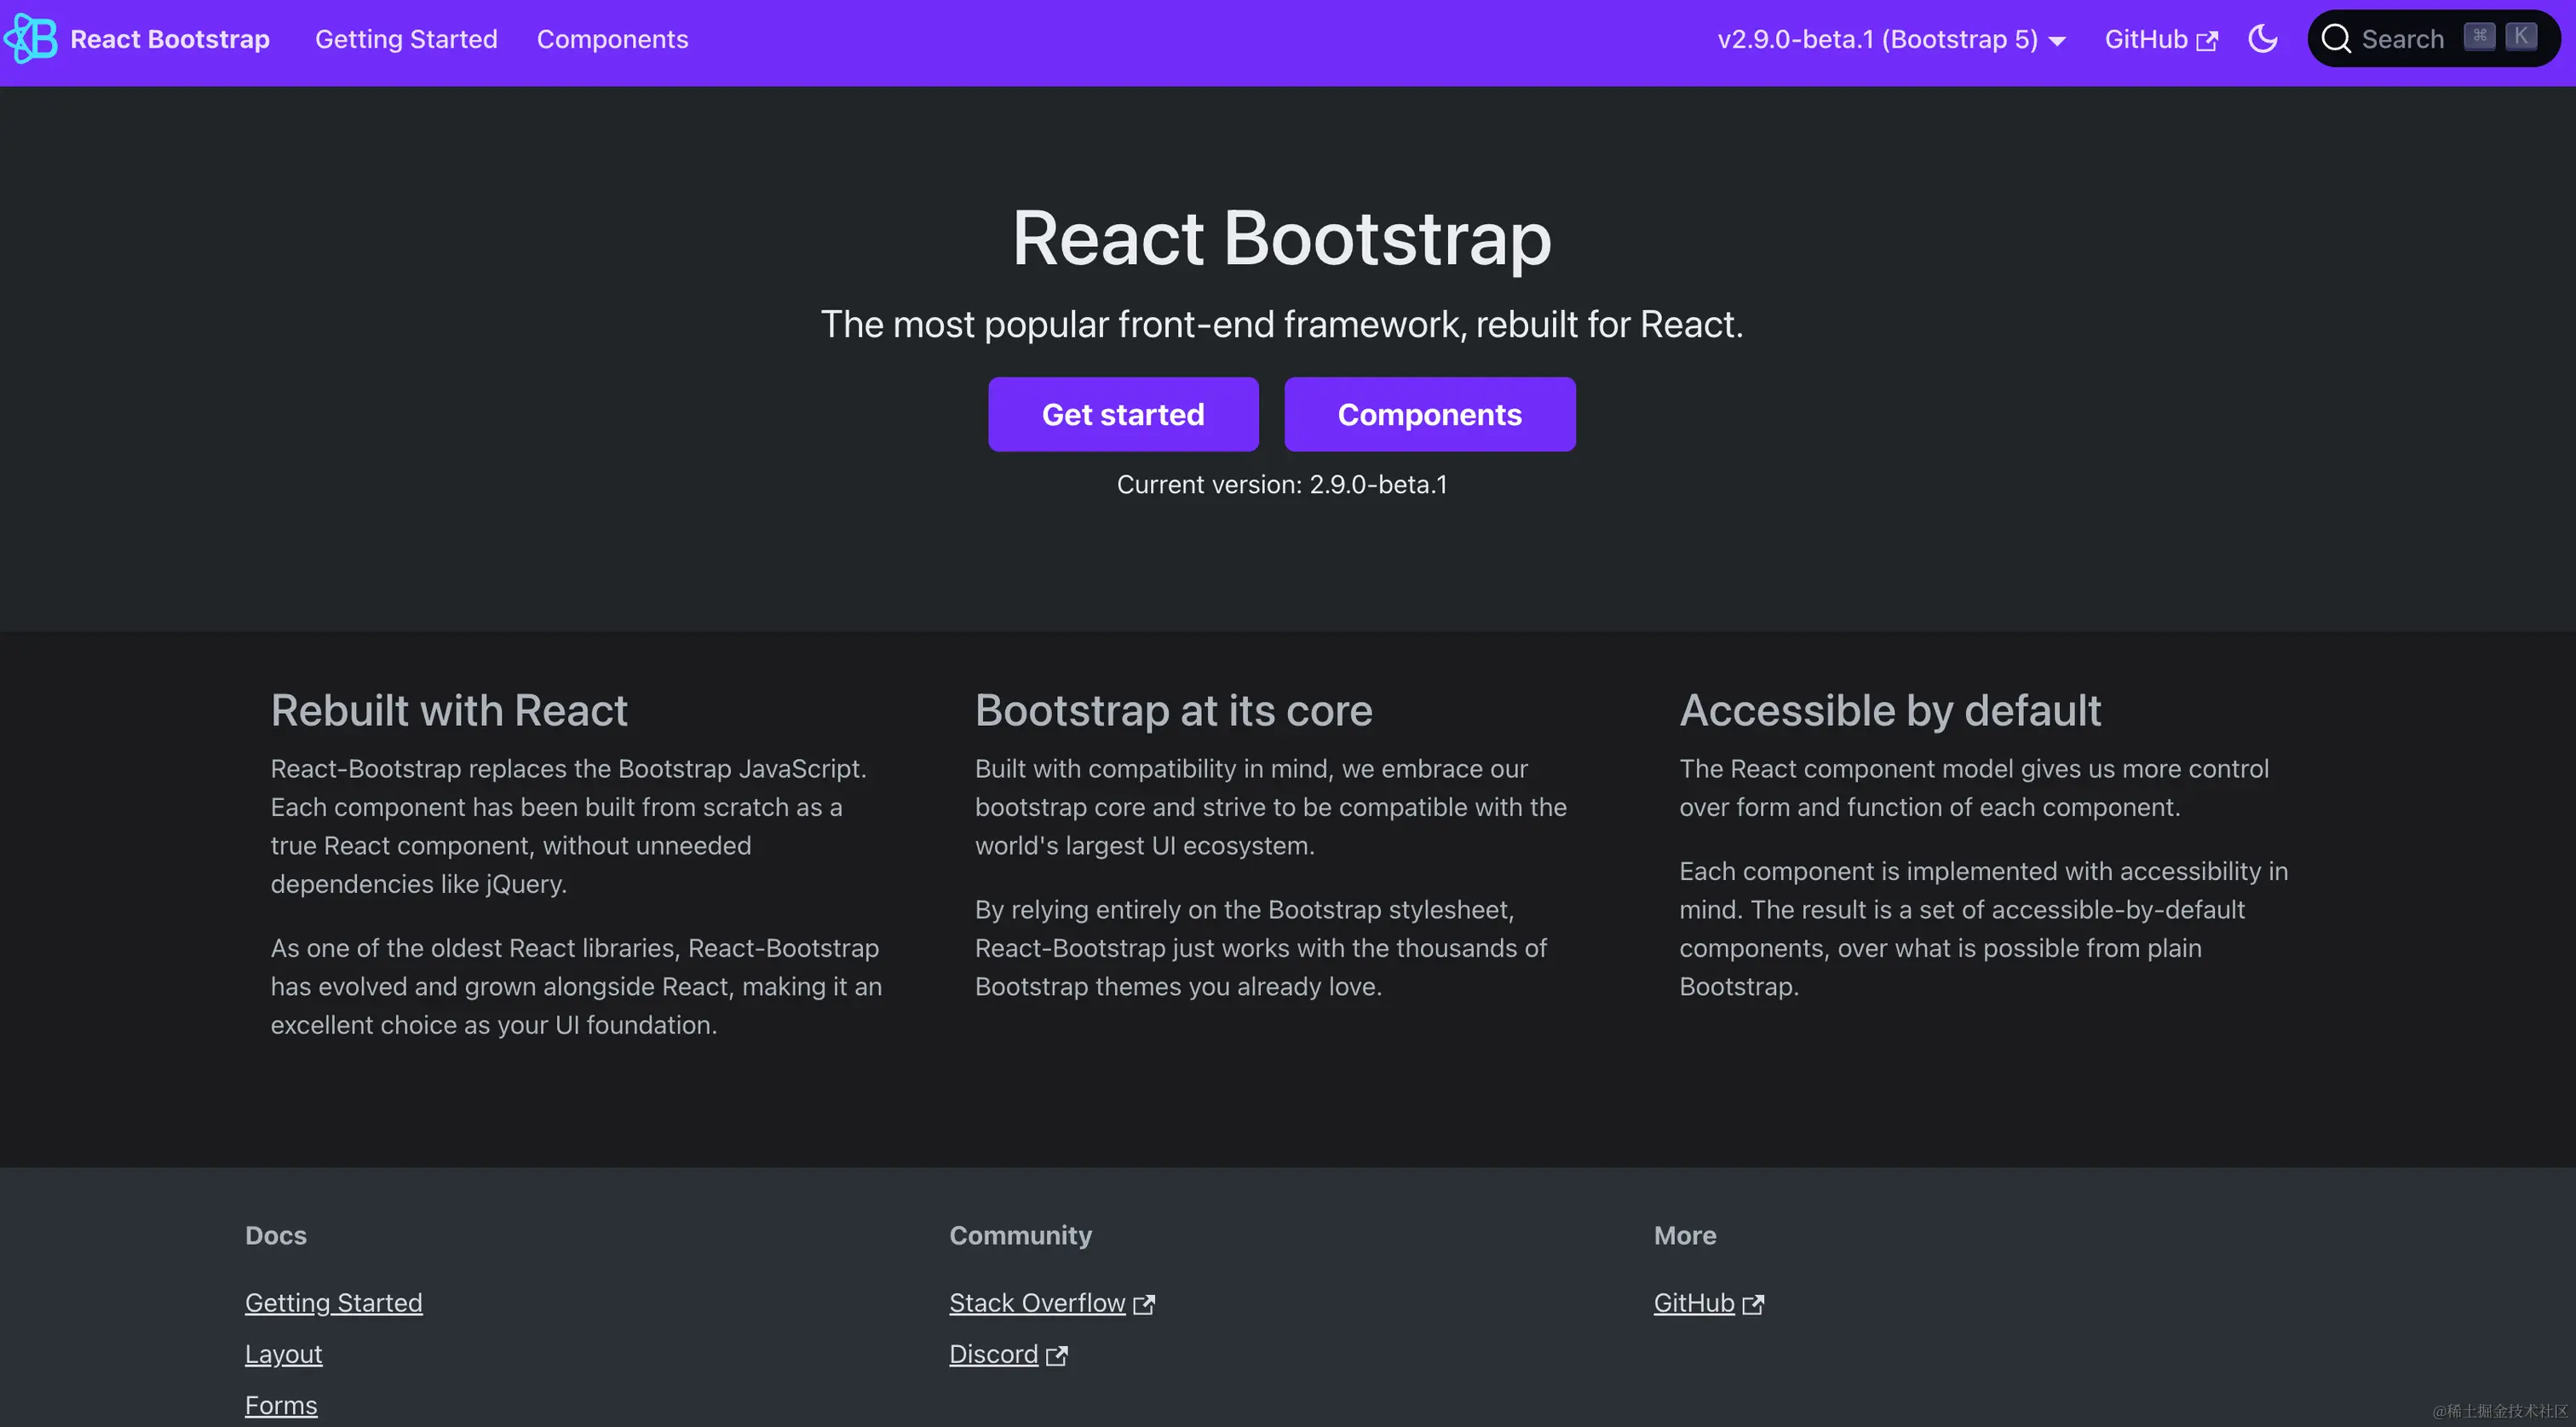Image resolution: width=2576 pixels, height=1427 pixels.
Task: Focus the Search input field
Action: 2434,39
